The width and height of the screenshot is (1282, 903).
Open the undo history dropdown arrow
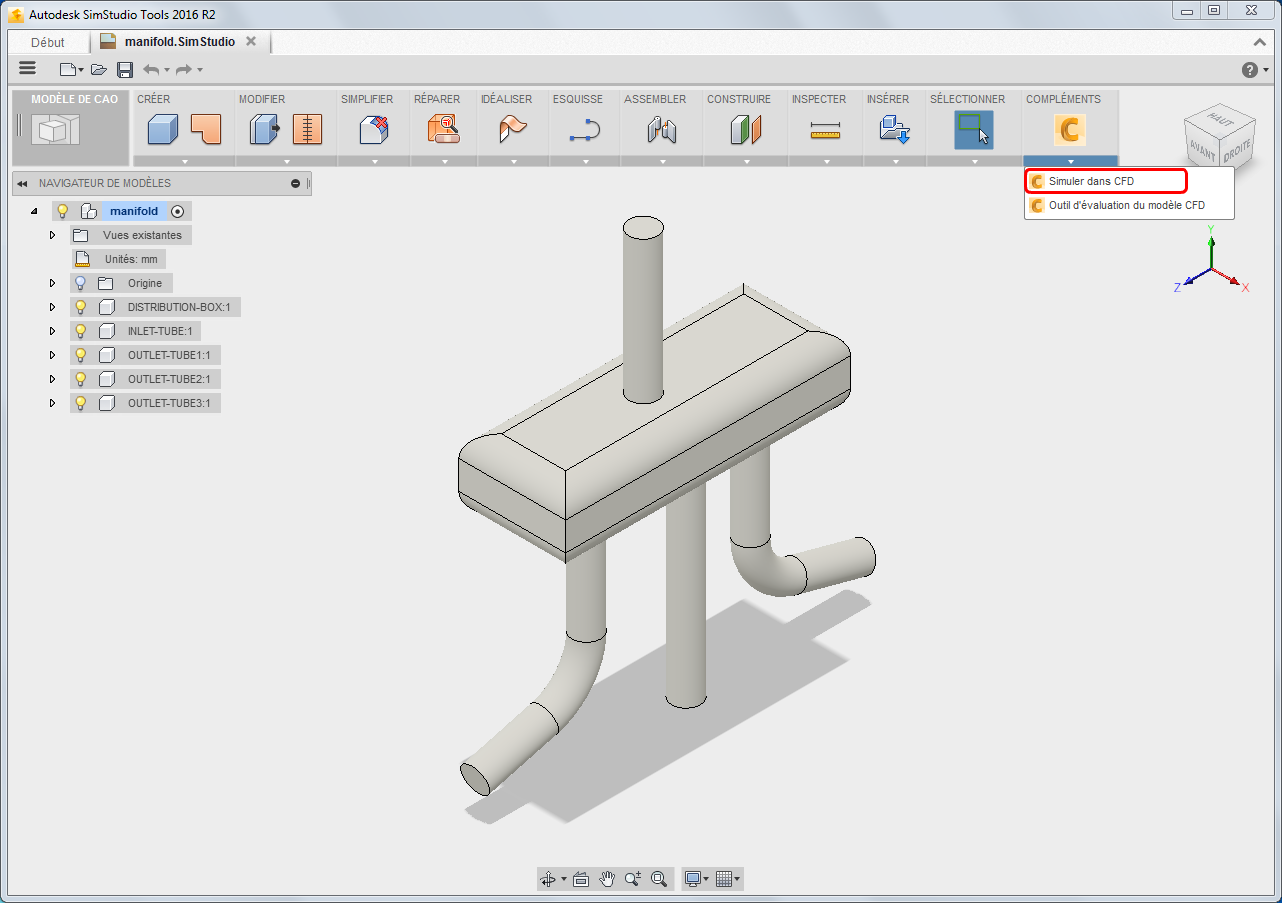click(167, 69)
